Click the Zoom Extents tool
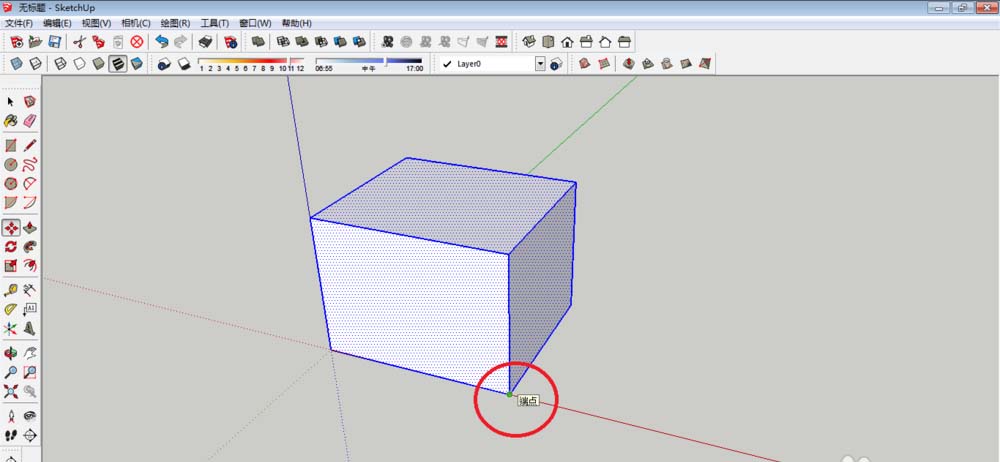This screenshot has width=1000, height=462. pos(11,391)
